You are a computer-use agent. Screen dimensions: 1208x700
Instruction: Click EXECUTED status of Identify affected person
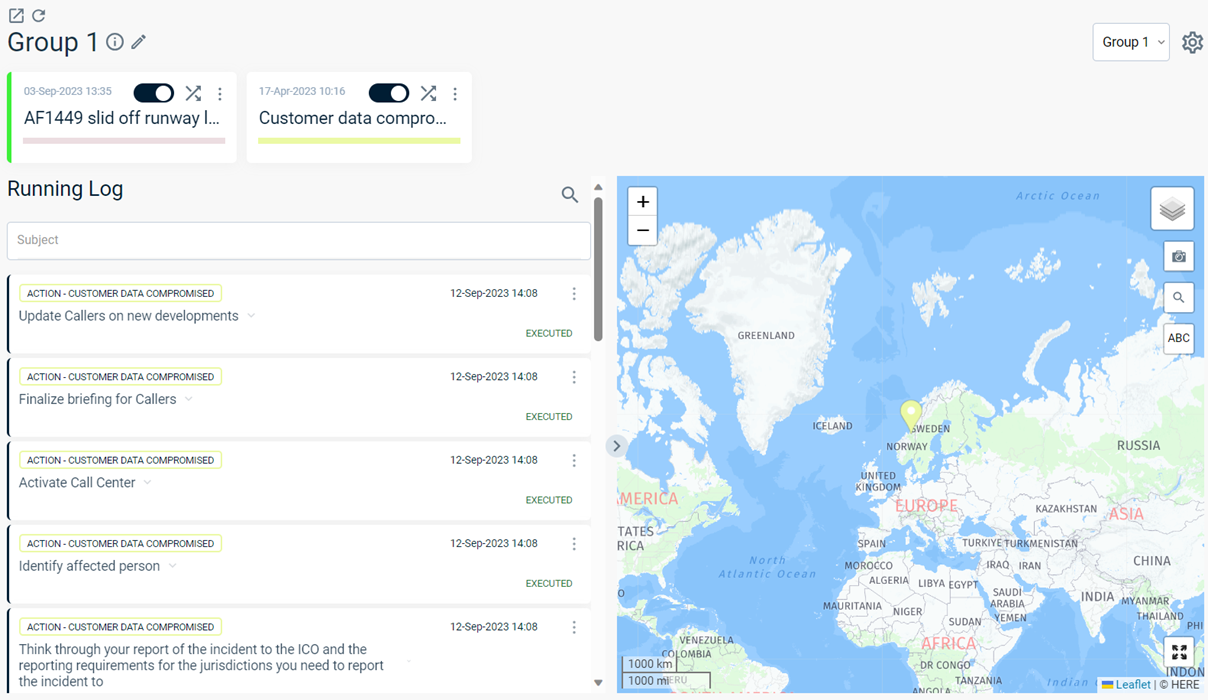point(549,583)
